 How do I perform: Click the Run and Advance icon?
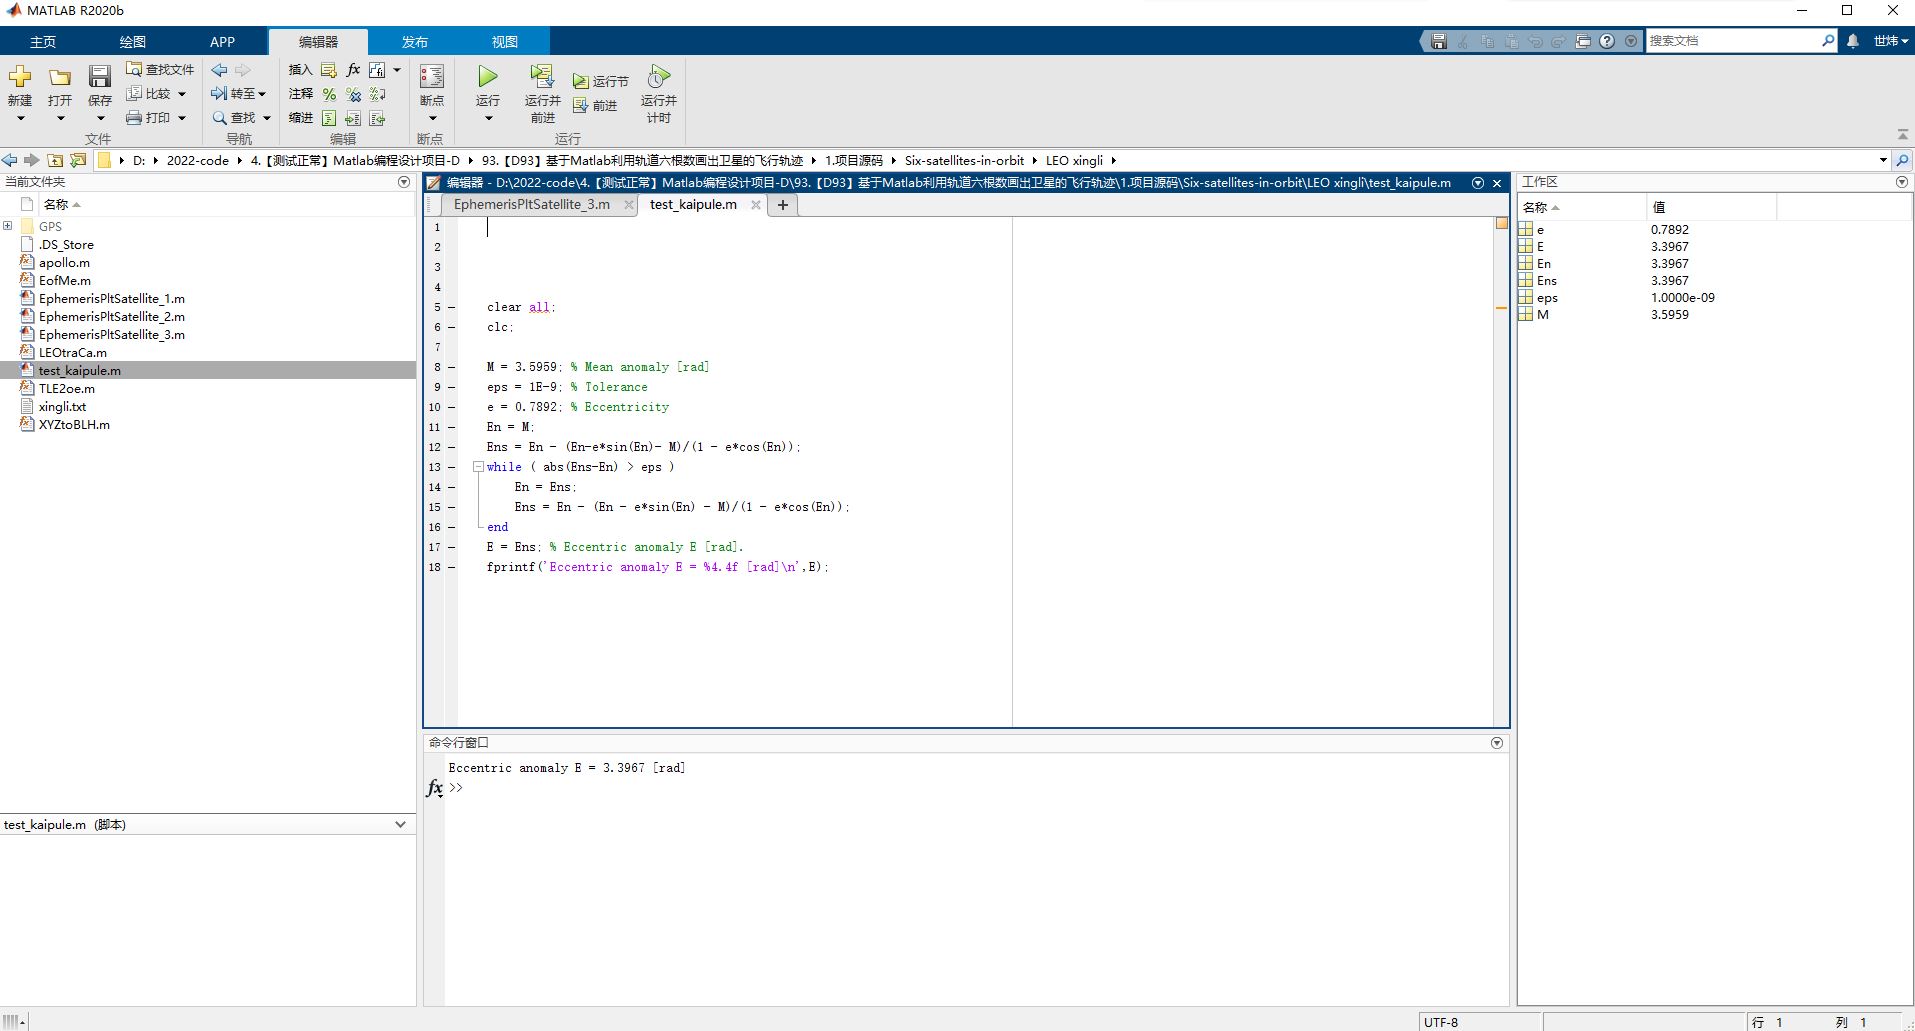tap(542, 77)
